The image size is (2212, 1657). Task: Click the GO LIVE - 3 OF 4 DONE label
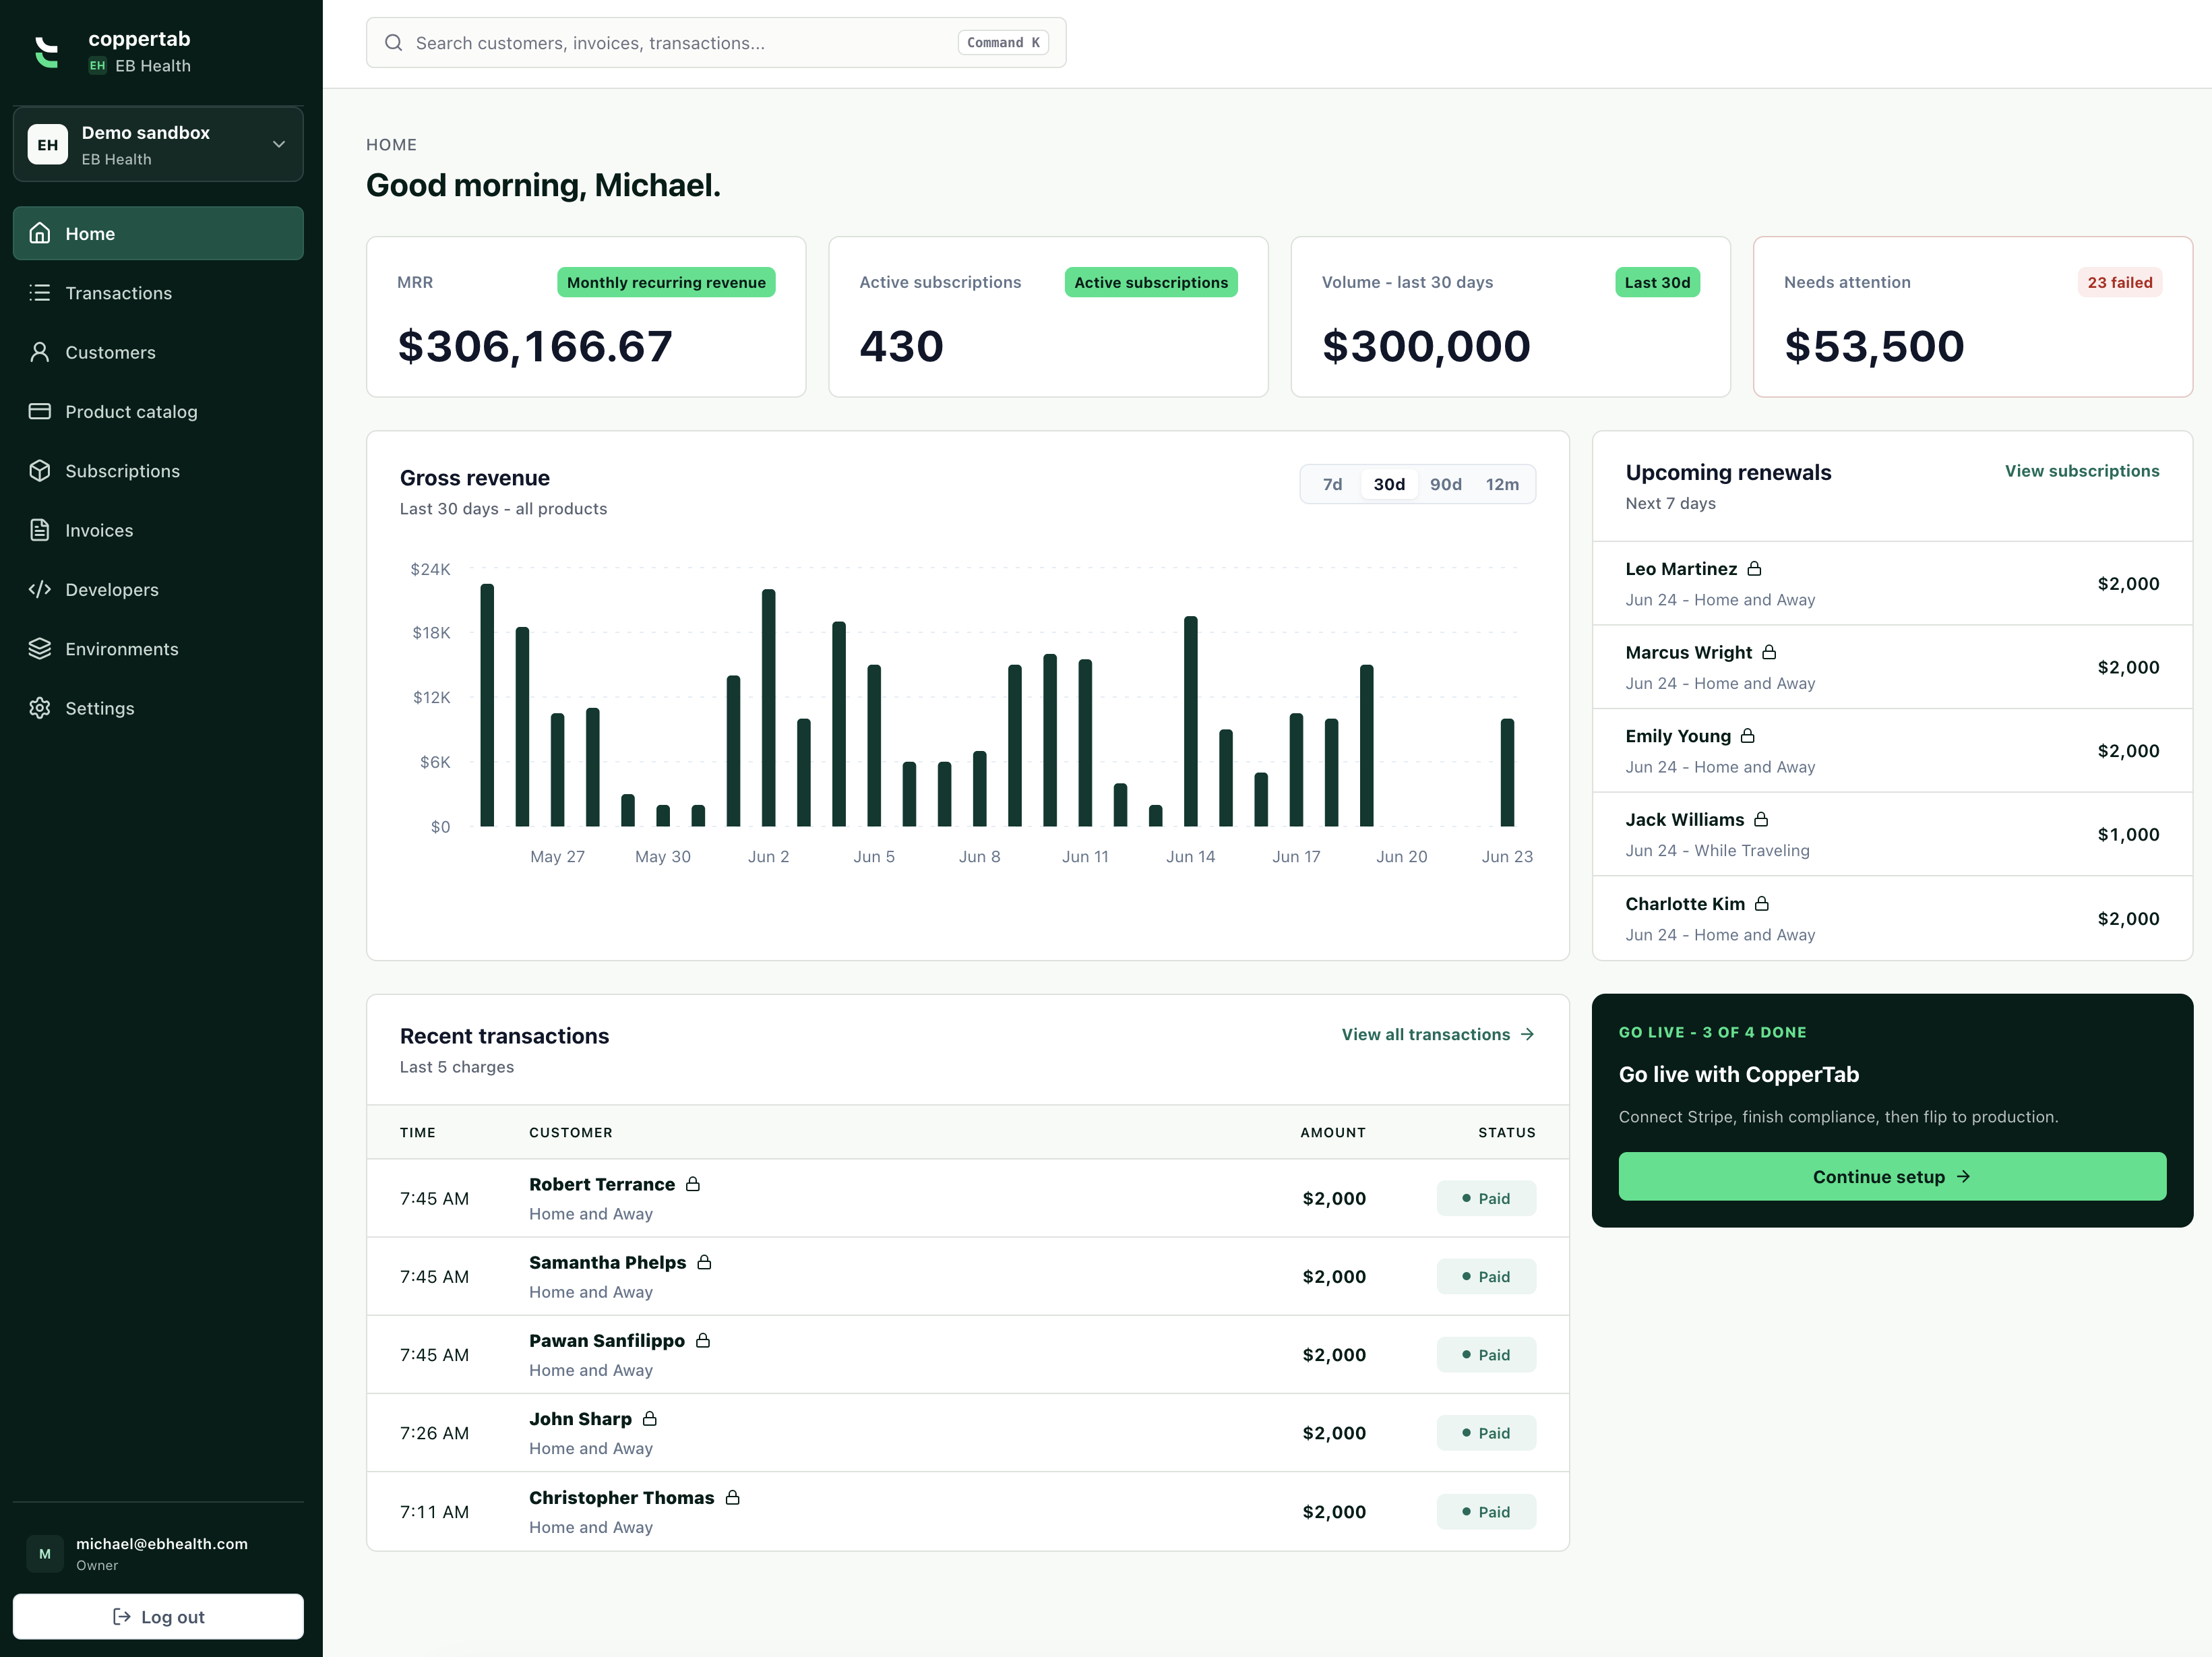1712,1032
